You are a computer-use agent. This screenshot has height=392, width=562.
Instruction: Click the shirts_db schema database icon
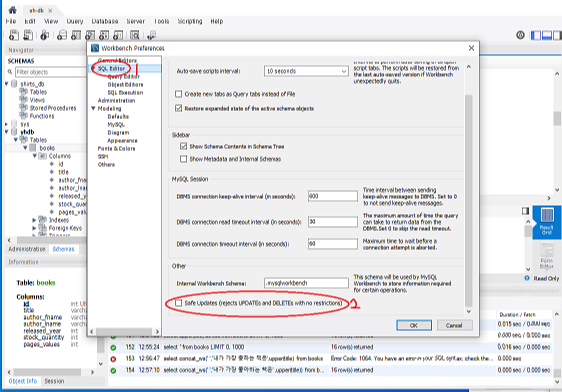14,84
